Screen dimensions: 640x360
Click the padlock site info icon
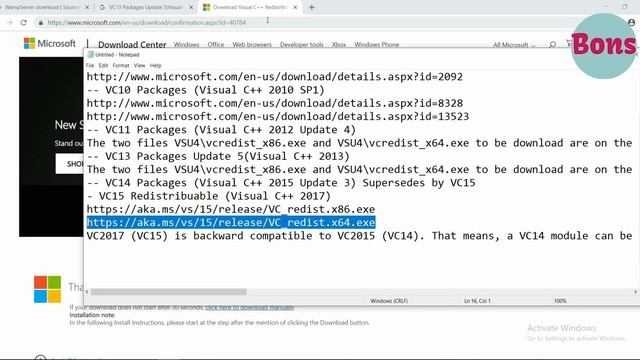click(x=40, y=22)
